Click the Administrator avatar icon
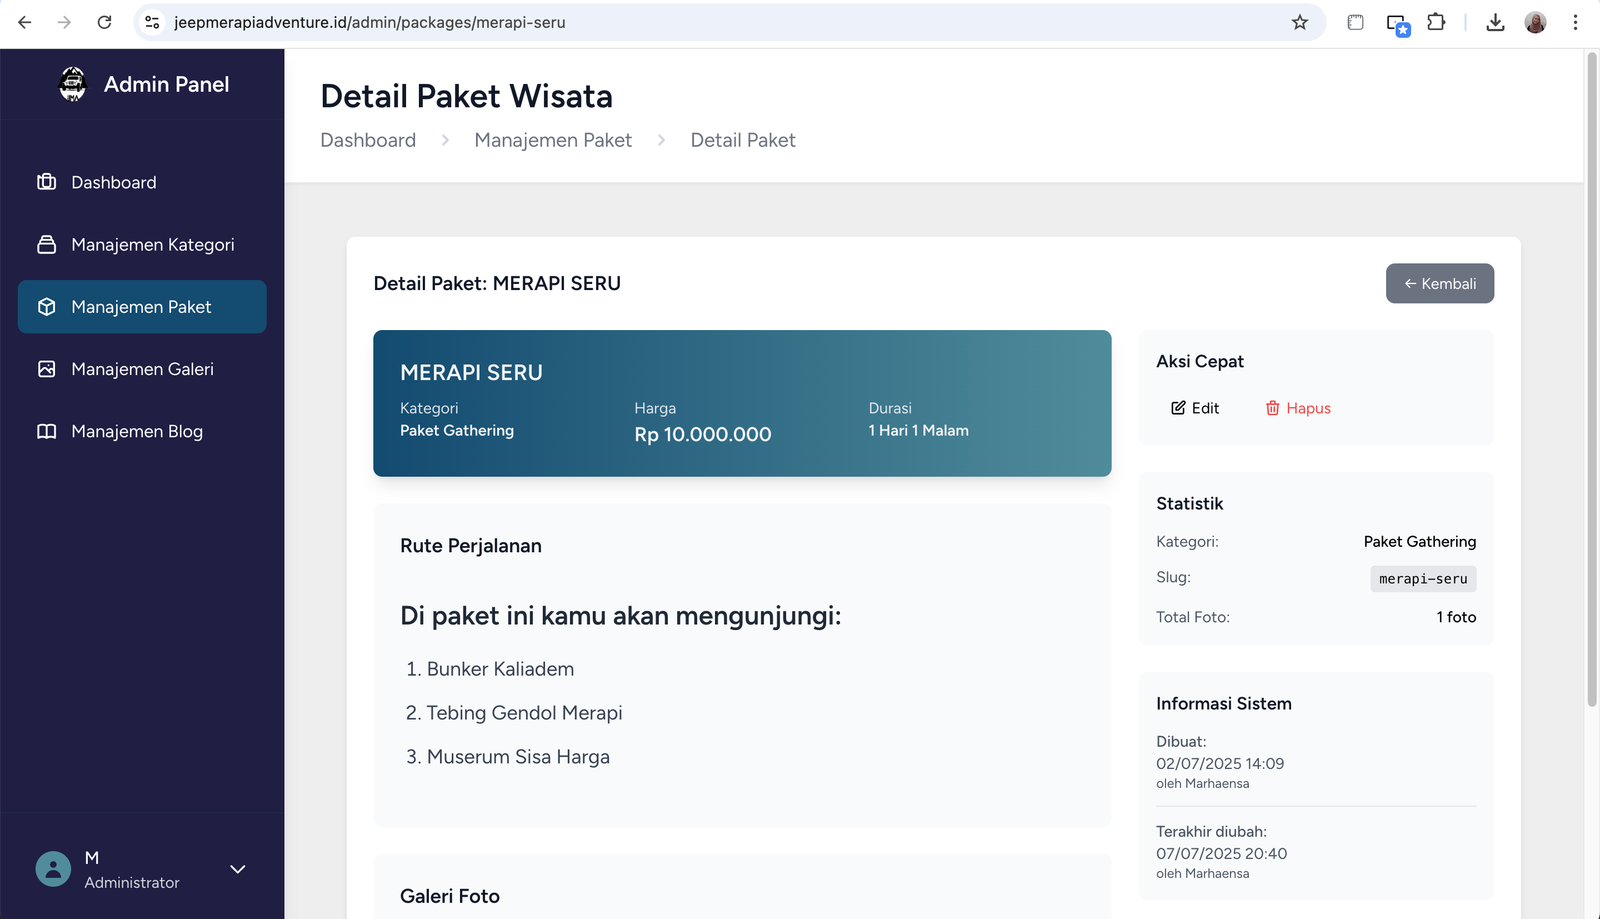 click(53, 869)
